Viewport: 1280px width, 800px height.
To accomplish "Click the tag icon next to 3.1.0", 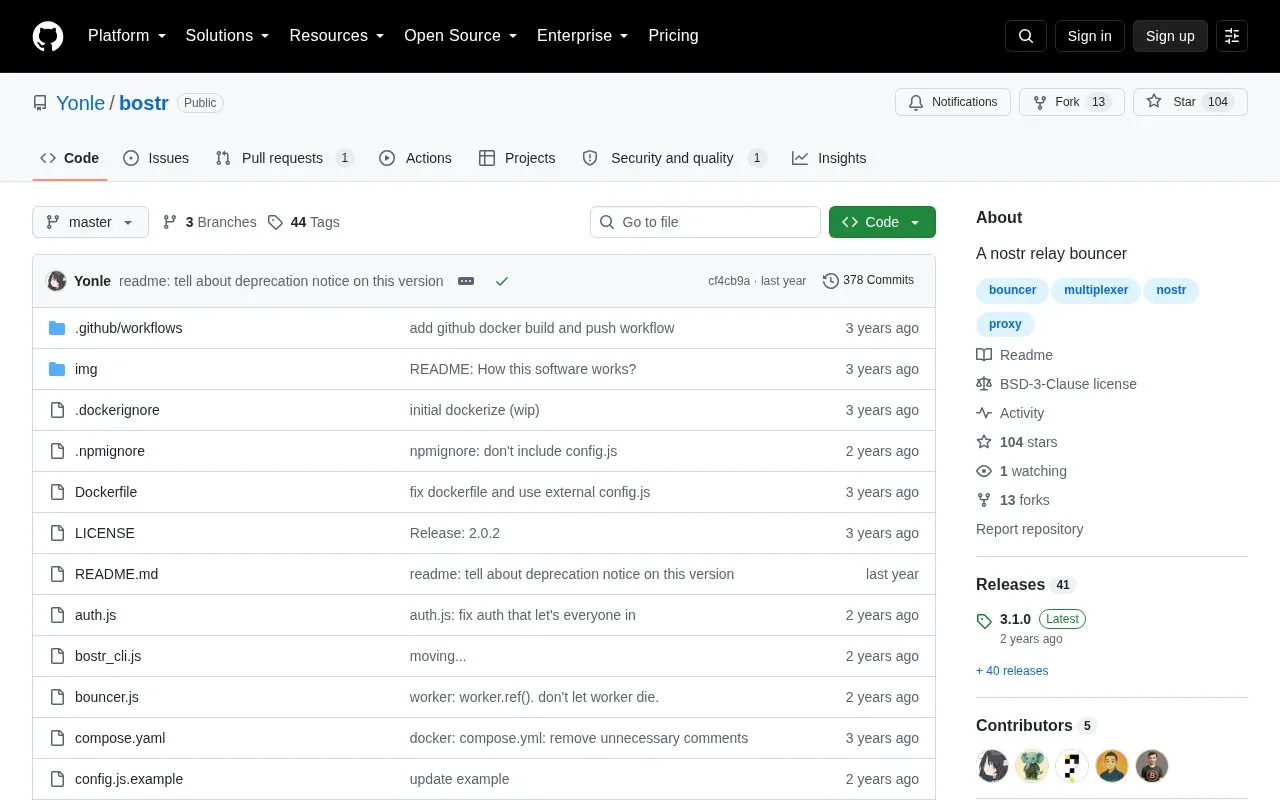I will coord(984,620).
